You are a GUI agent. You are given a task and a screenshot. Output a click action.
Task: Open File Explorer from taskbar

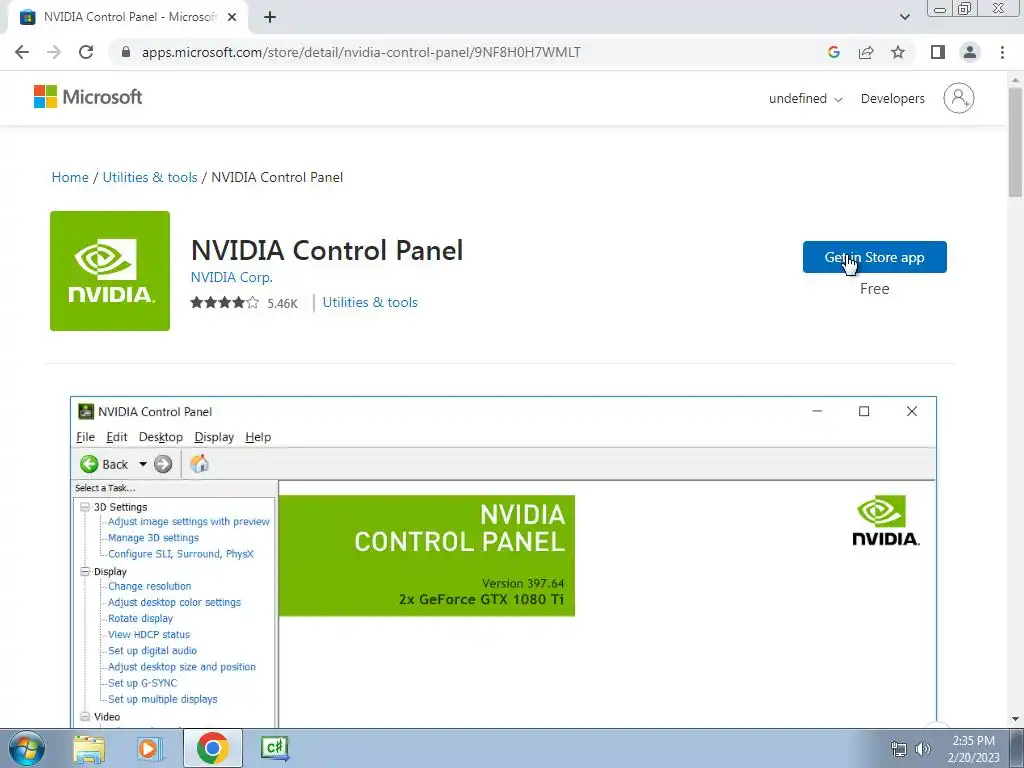click(89, 748)
